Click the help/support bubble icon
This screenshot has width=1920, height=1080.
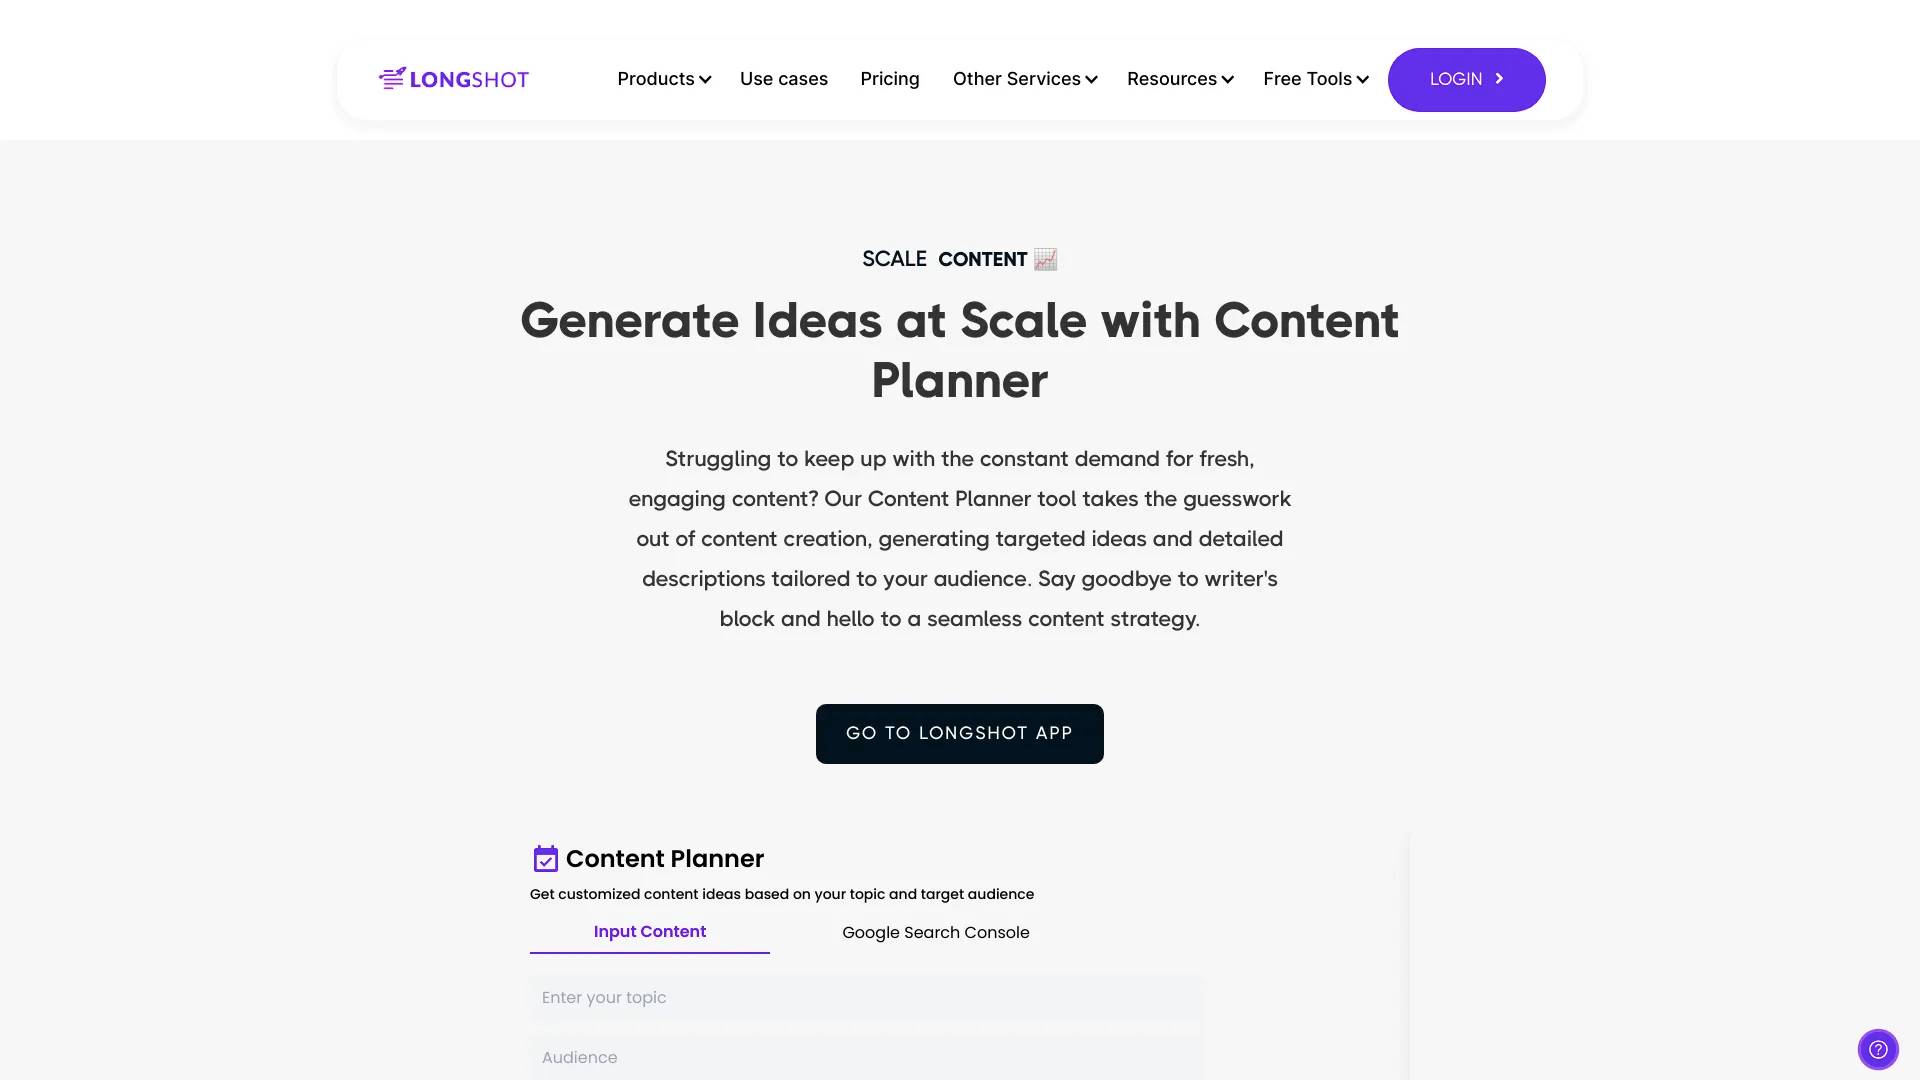click(x=1878, y=1048)
